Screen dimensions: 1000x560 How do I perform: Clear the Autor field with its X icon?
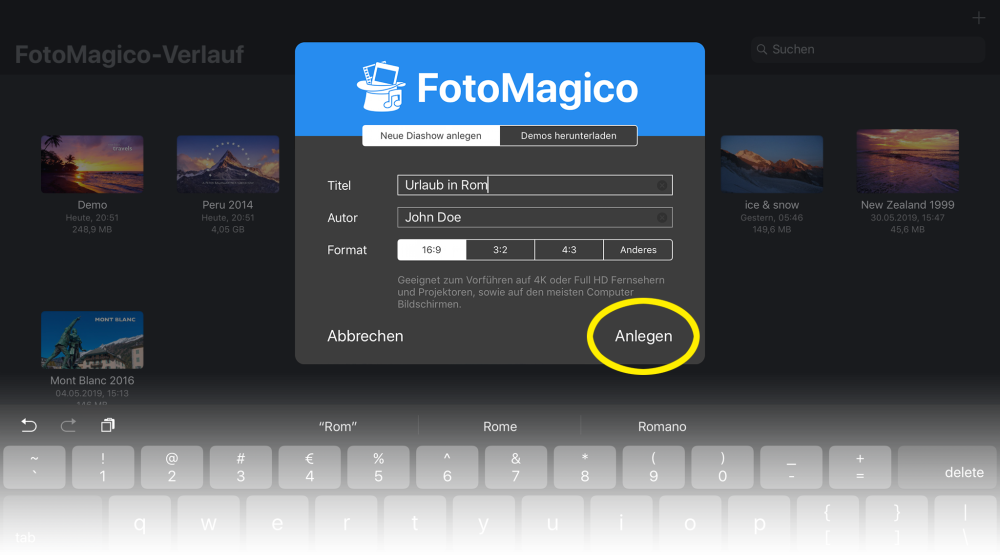coord(662,217)
